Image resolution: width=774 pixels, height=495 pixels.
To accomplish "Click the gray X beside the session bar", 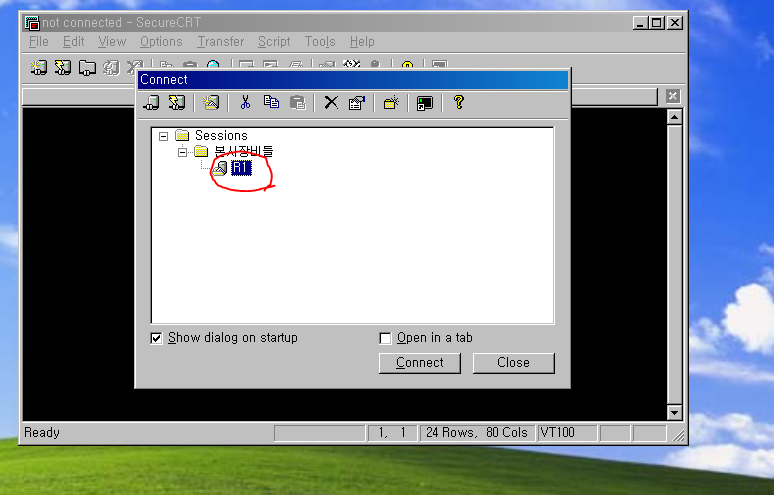I will (672, 96).
